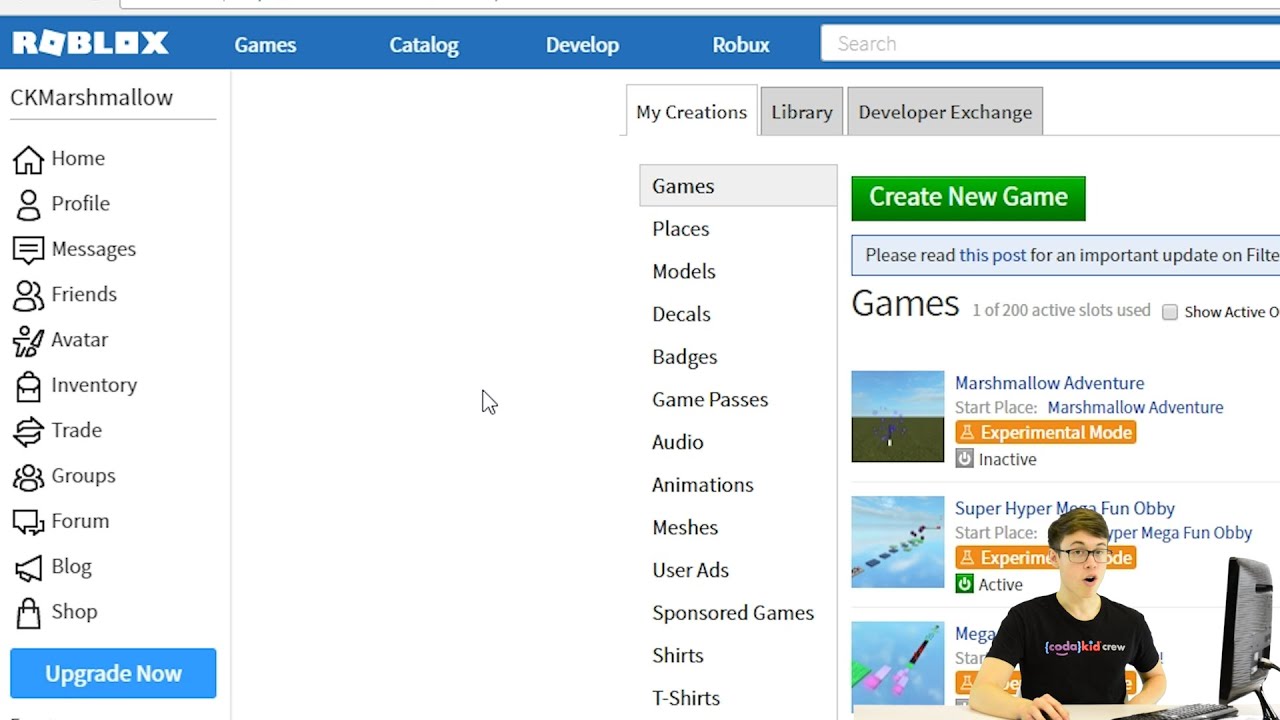Viewport: 1280px width, 720px height.
Task: Open Develop in top navigation
Action: point(582,45)
